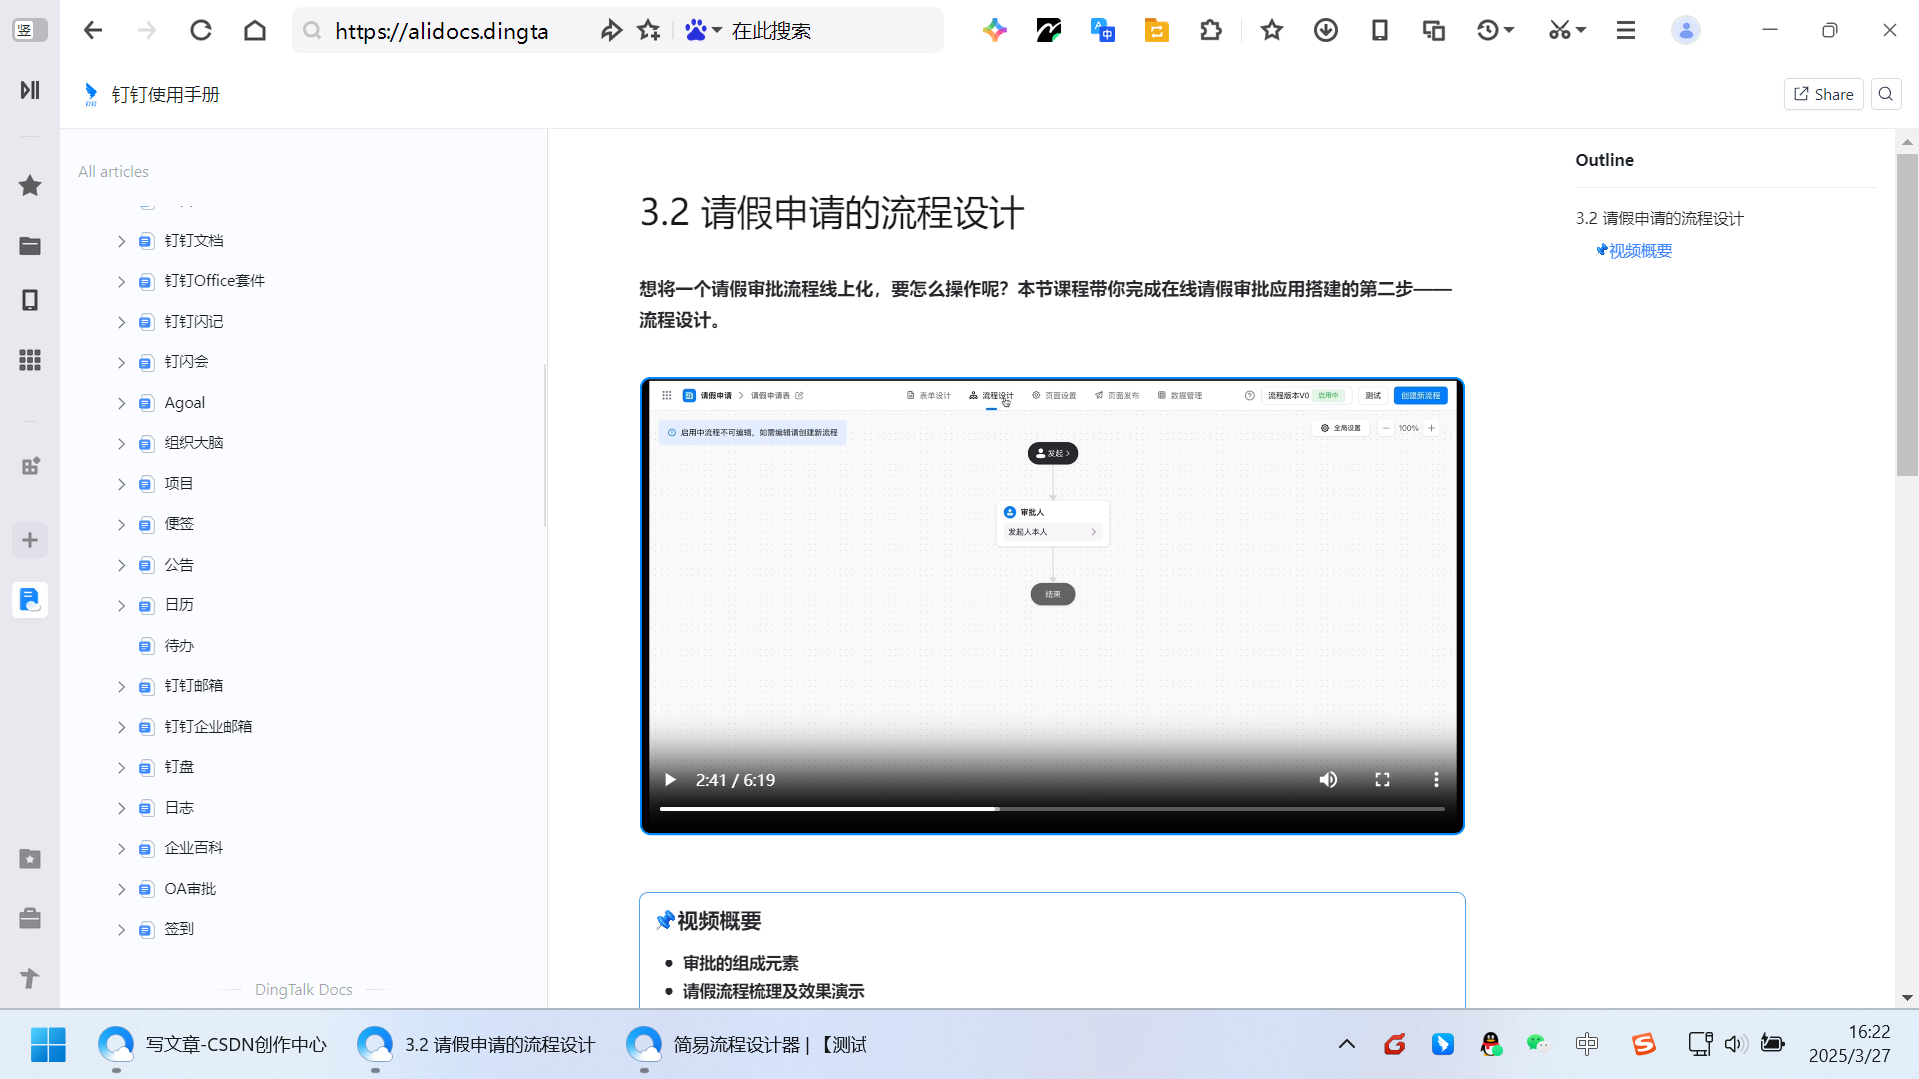Image resolution: width=1919 pixels, height=1079 pixels.
Task: Open the extensions puzzle icon
Action: click(x=1211, y=30)
